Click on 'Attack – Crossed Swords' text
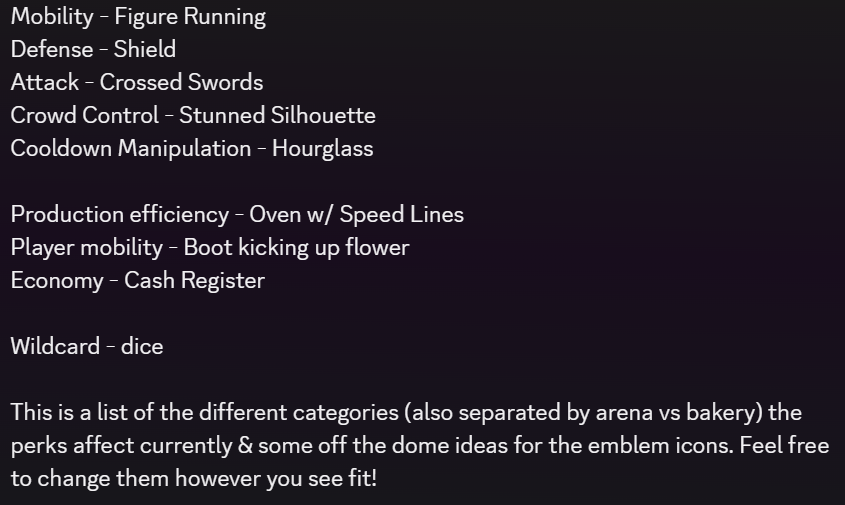This screenshot has height=505, width=845. [x=137, y=82]
